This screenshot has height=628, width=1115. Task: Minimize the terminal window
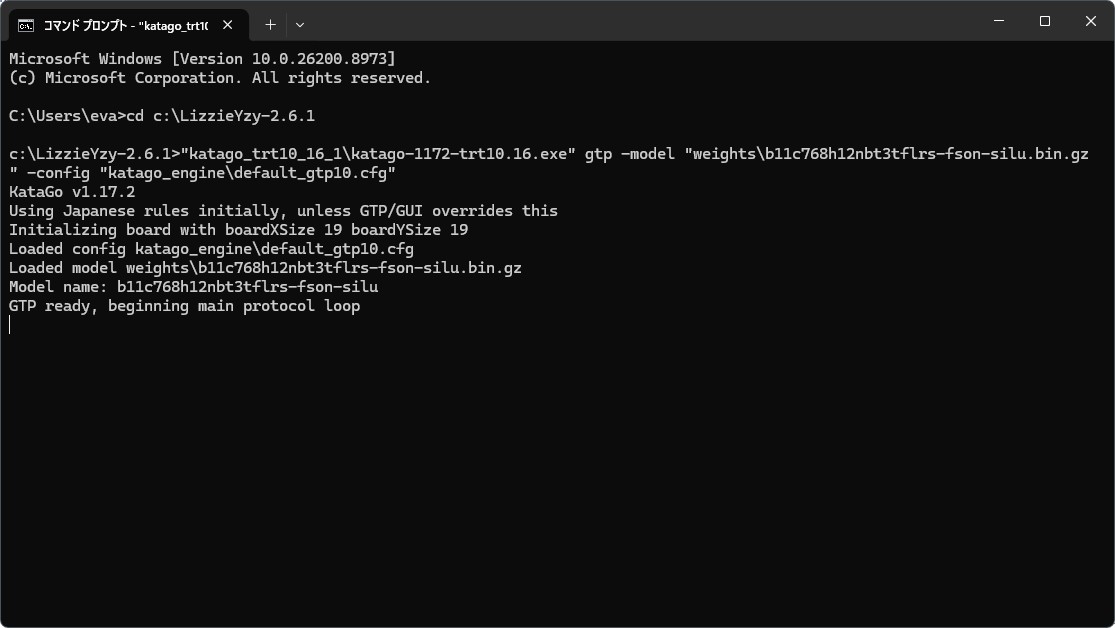[x=999, y=21]
